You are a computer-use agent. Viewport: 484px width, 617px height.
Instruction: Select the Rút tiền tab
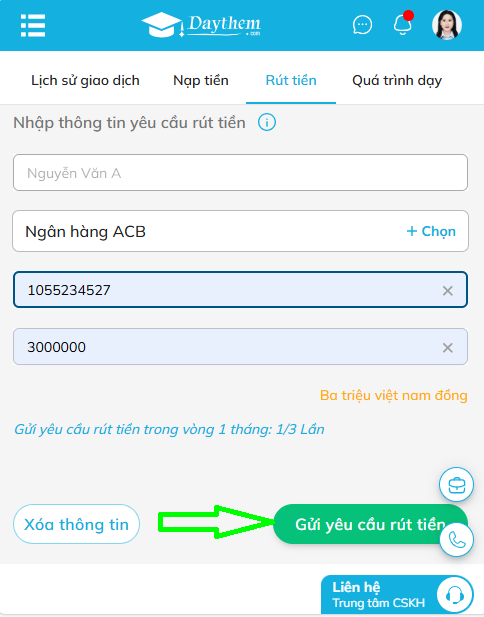pos(291,80)
